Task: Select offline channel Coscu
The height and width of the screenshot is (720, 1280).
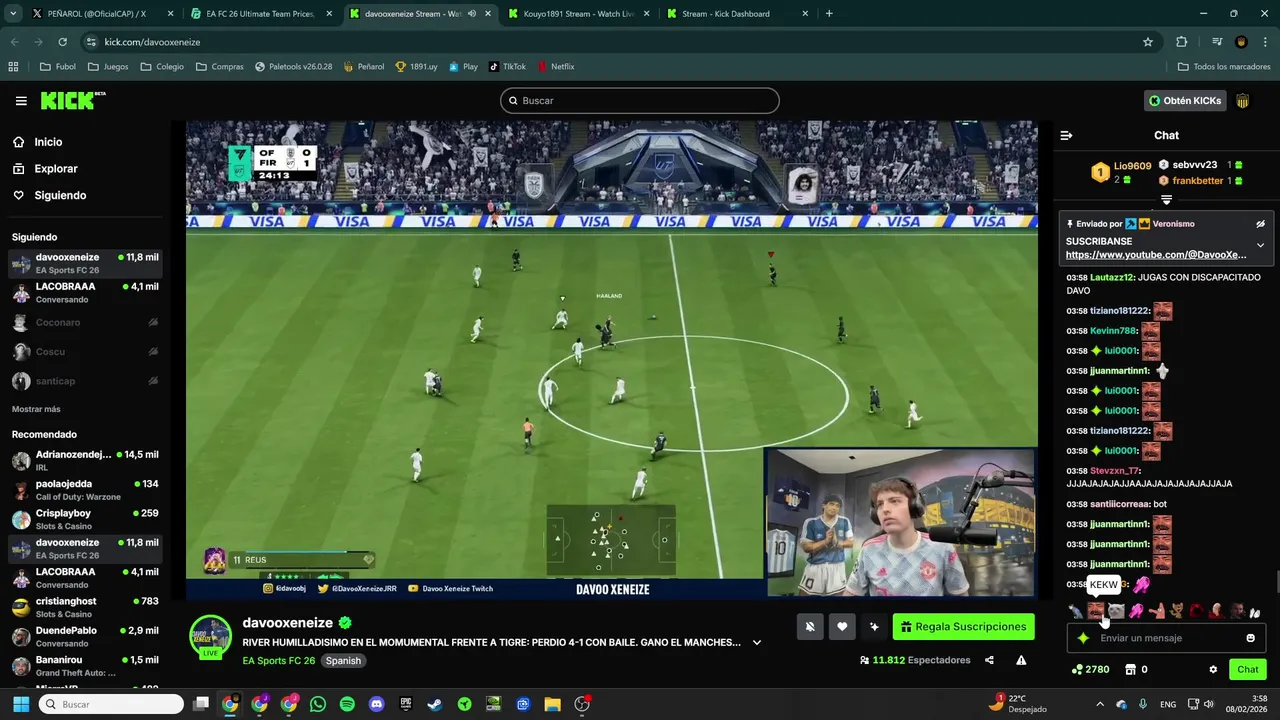Action: pos(85,351)
